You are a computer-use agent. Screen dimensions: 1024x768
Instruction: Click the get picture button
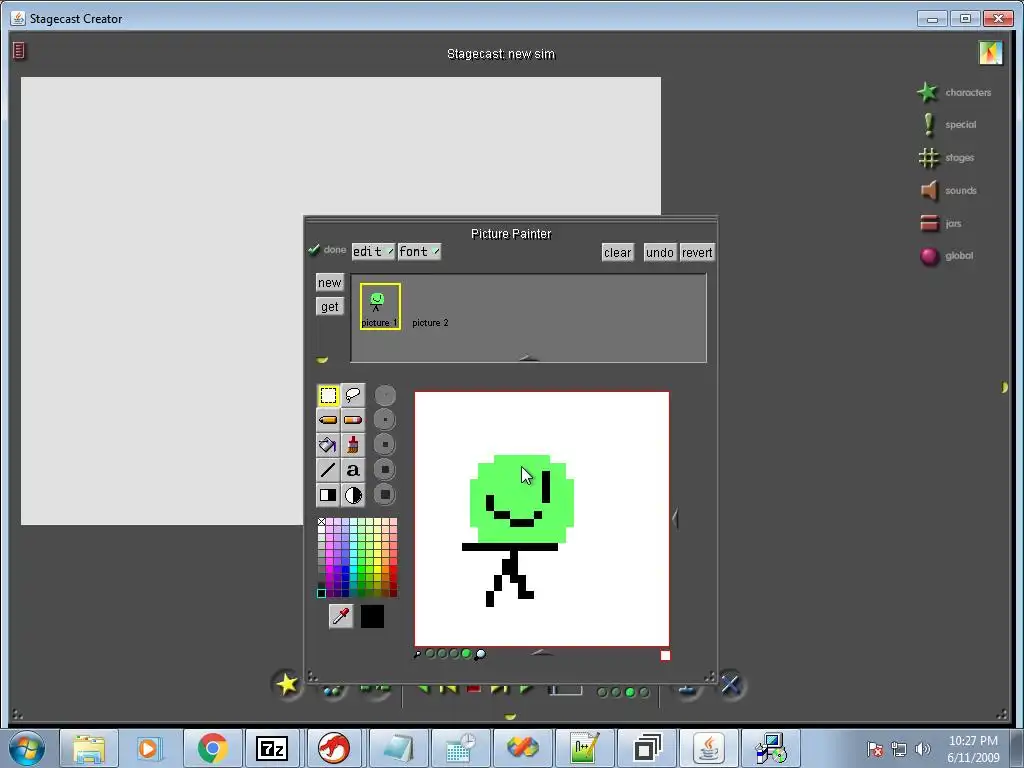(329, 306)
